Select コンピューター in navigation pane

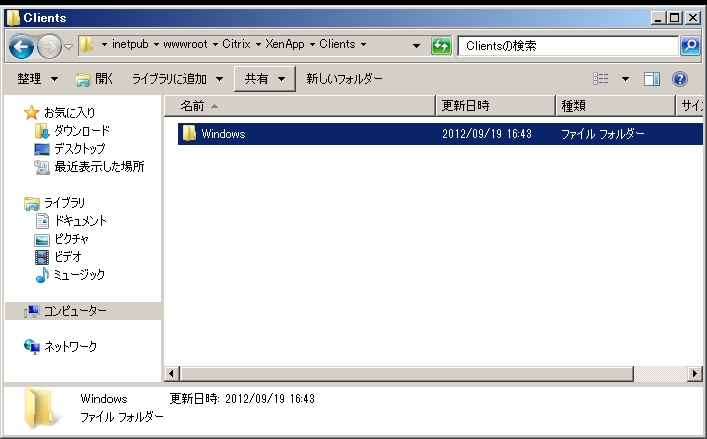pos(74,312)
